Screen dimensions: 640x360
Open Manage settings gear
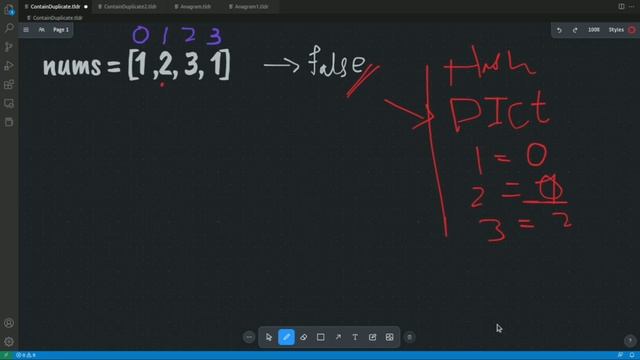(x=9, y=341)
